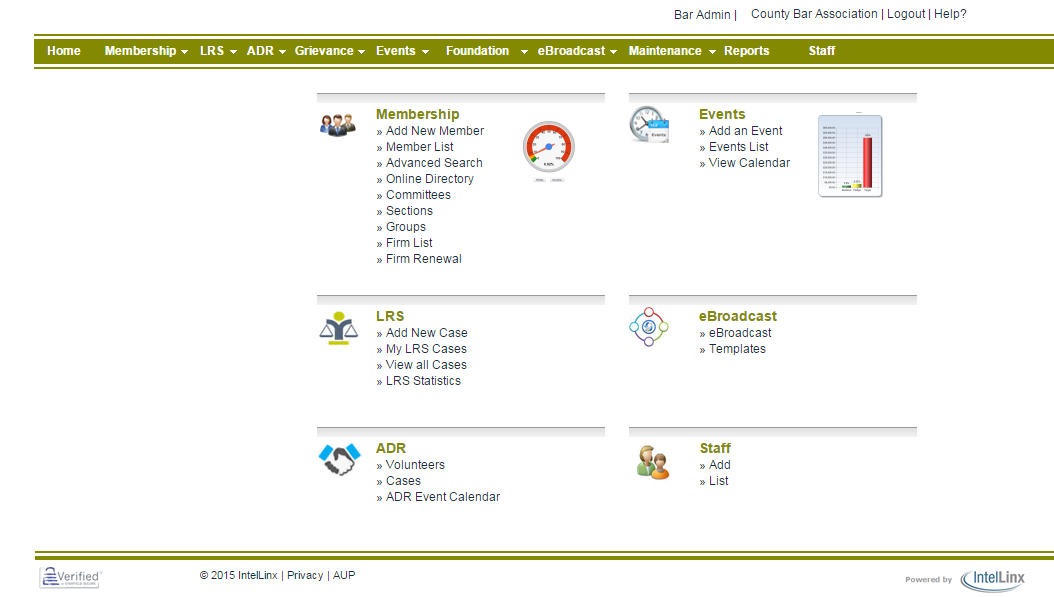Open the View Calendar link
Viewport: 1054px width, 597px height.
pos(749,163)
